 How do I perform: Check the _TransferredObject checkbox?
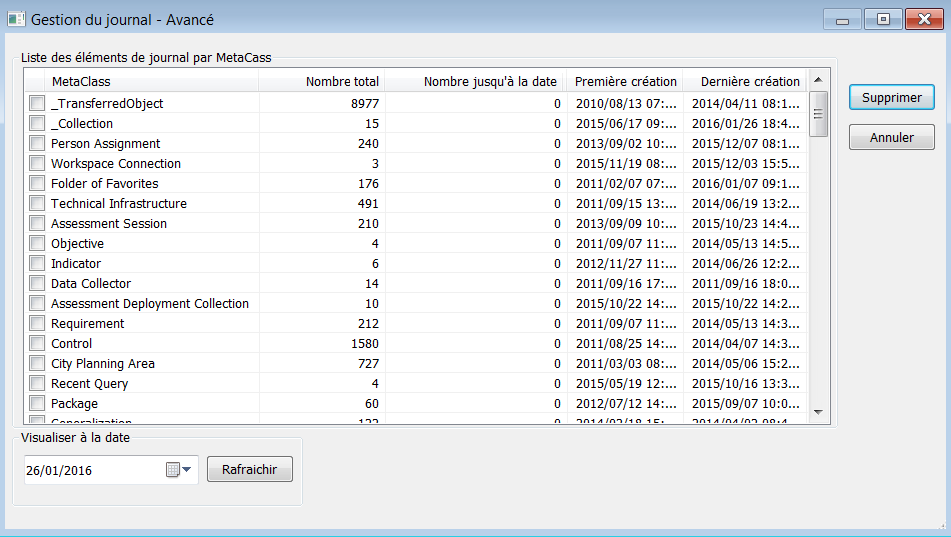[37, 103]
